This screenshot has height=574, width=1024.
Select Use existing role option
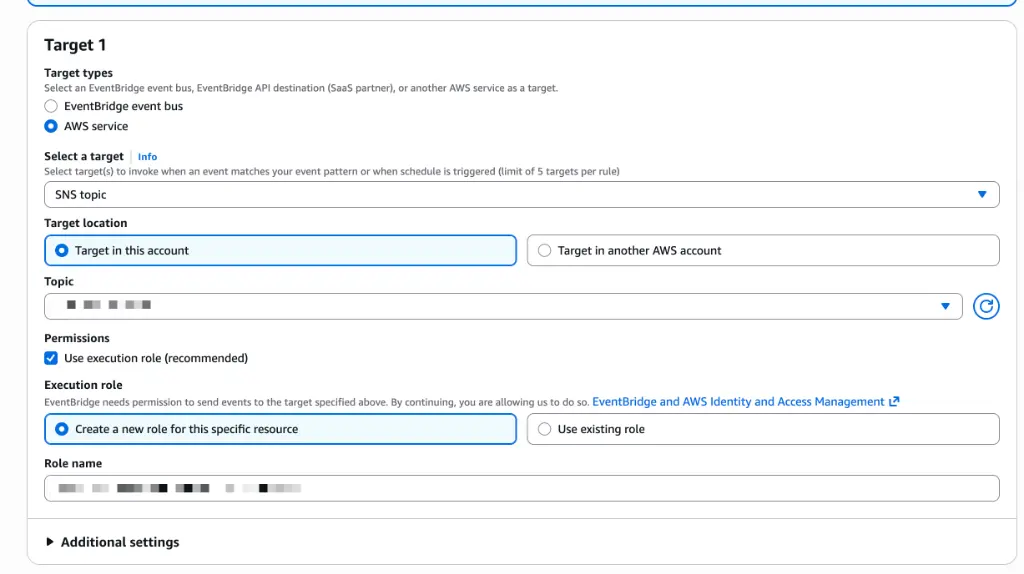763,429
